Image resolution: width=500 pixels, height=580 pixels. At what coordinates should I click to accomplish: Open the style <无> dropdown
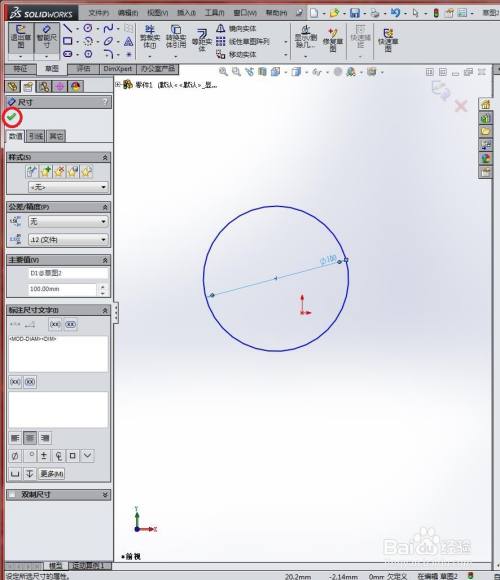[x=68, y=187]
